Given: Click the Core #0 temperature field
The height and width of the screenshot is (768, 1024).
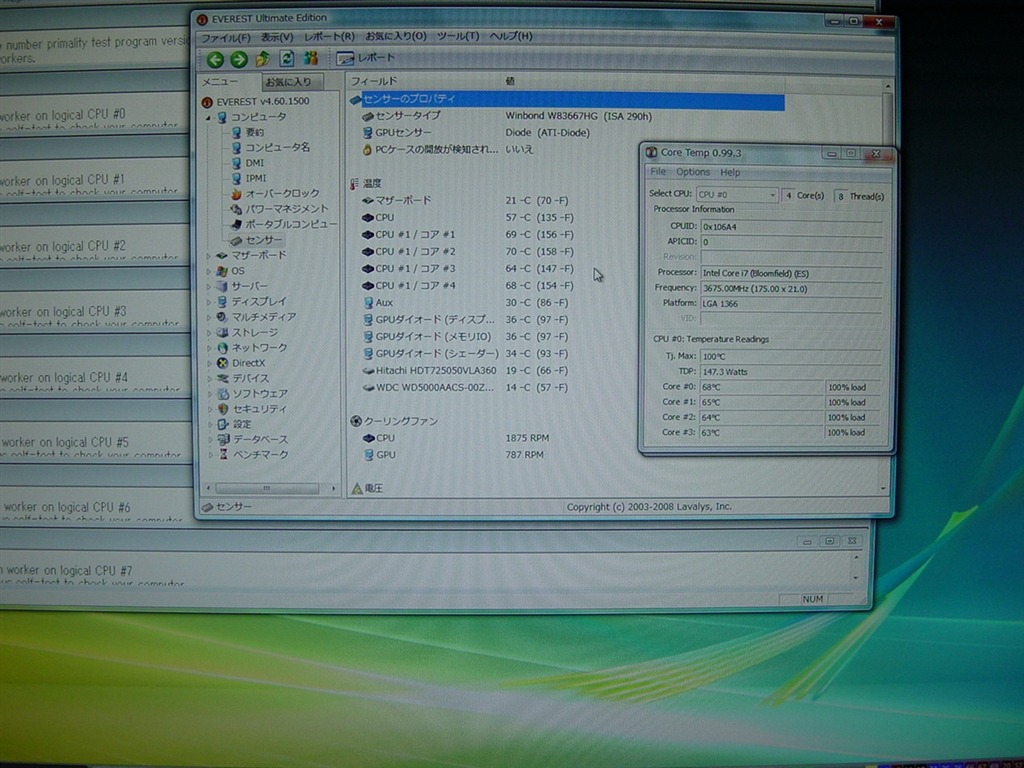Looking at the screenshot, I should (x=761, y=387).
